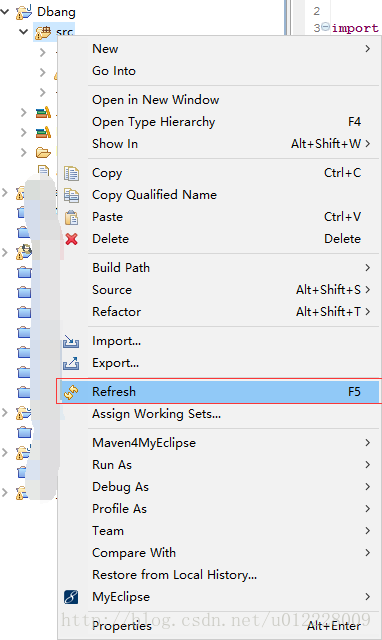Open the Maven4MyEclipse submenu arrow
The width and height of the screenshot is (382, 640).
click(368, 443)
